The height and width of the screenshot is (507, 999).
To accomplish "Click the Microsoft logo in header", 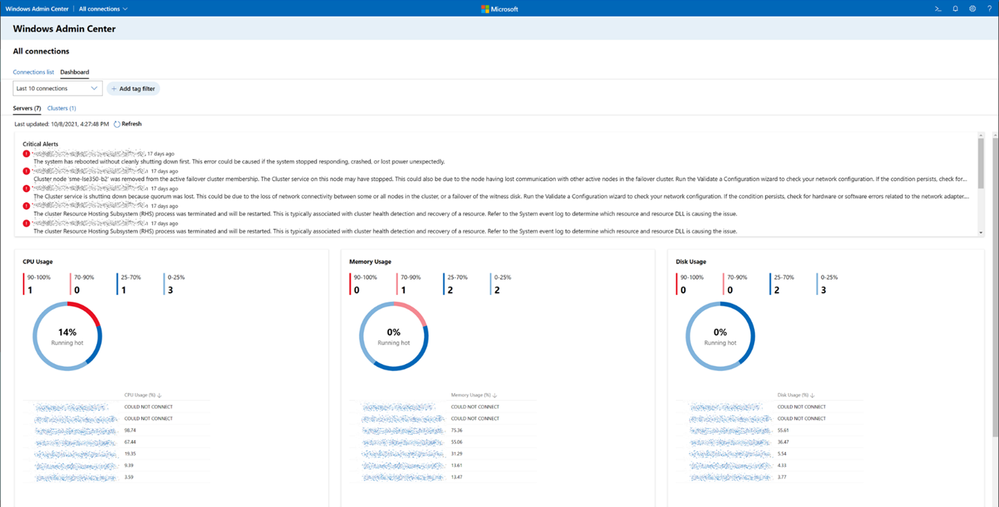I will click(500, 9).
